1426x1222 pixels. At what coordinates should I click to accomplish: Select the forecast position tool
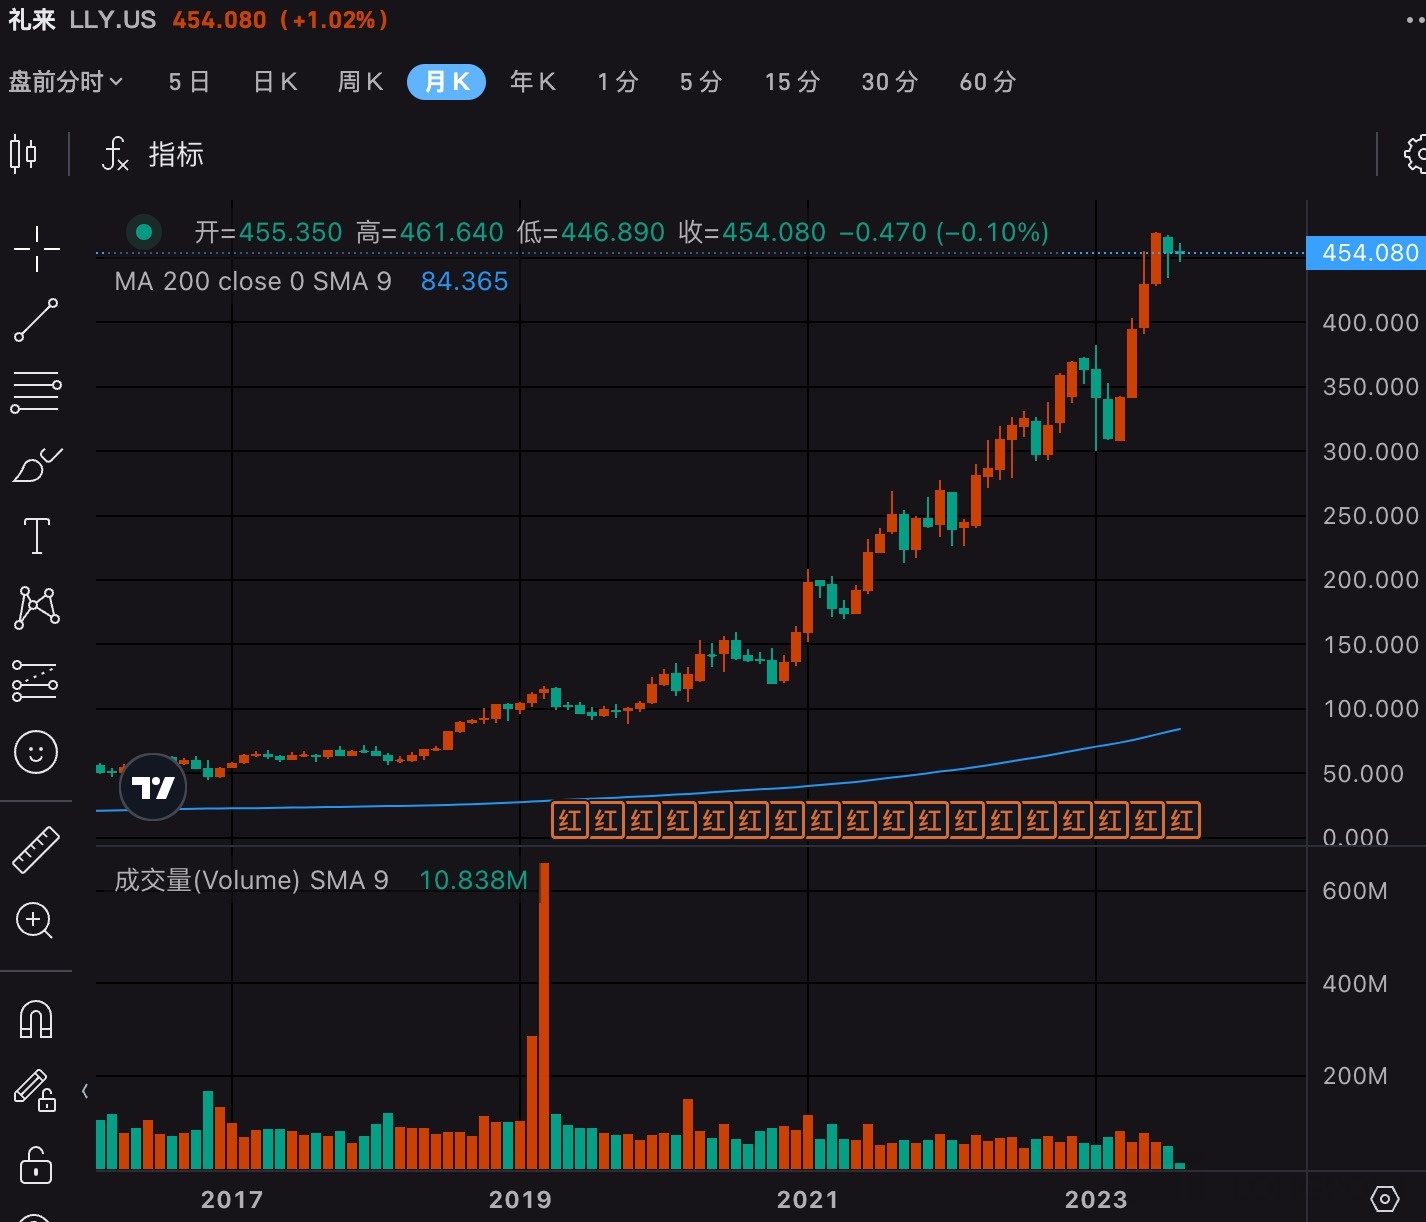click(35, 680)
